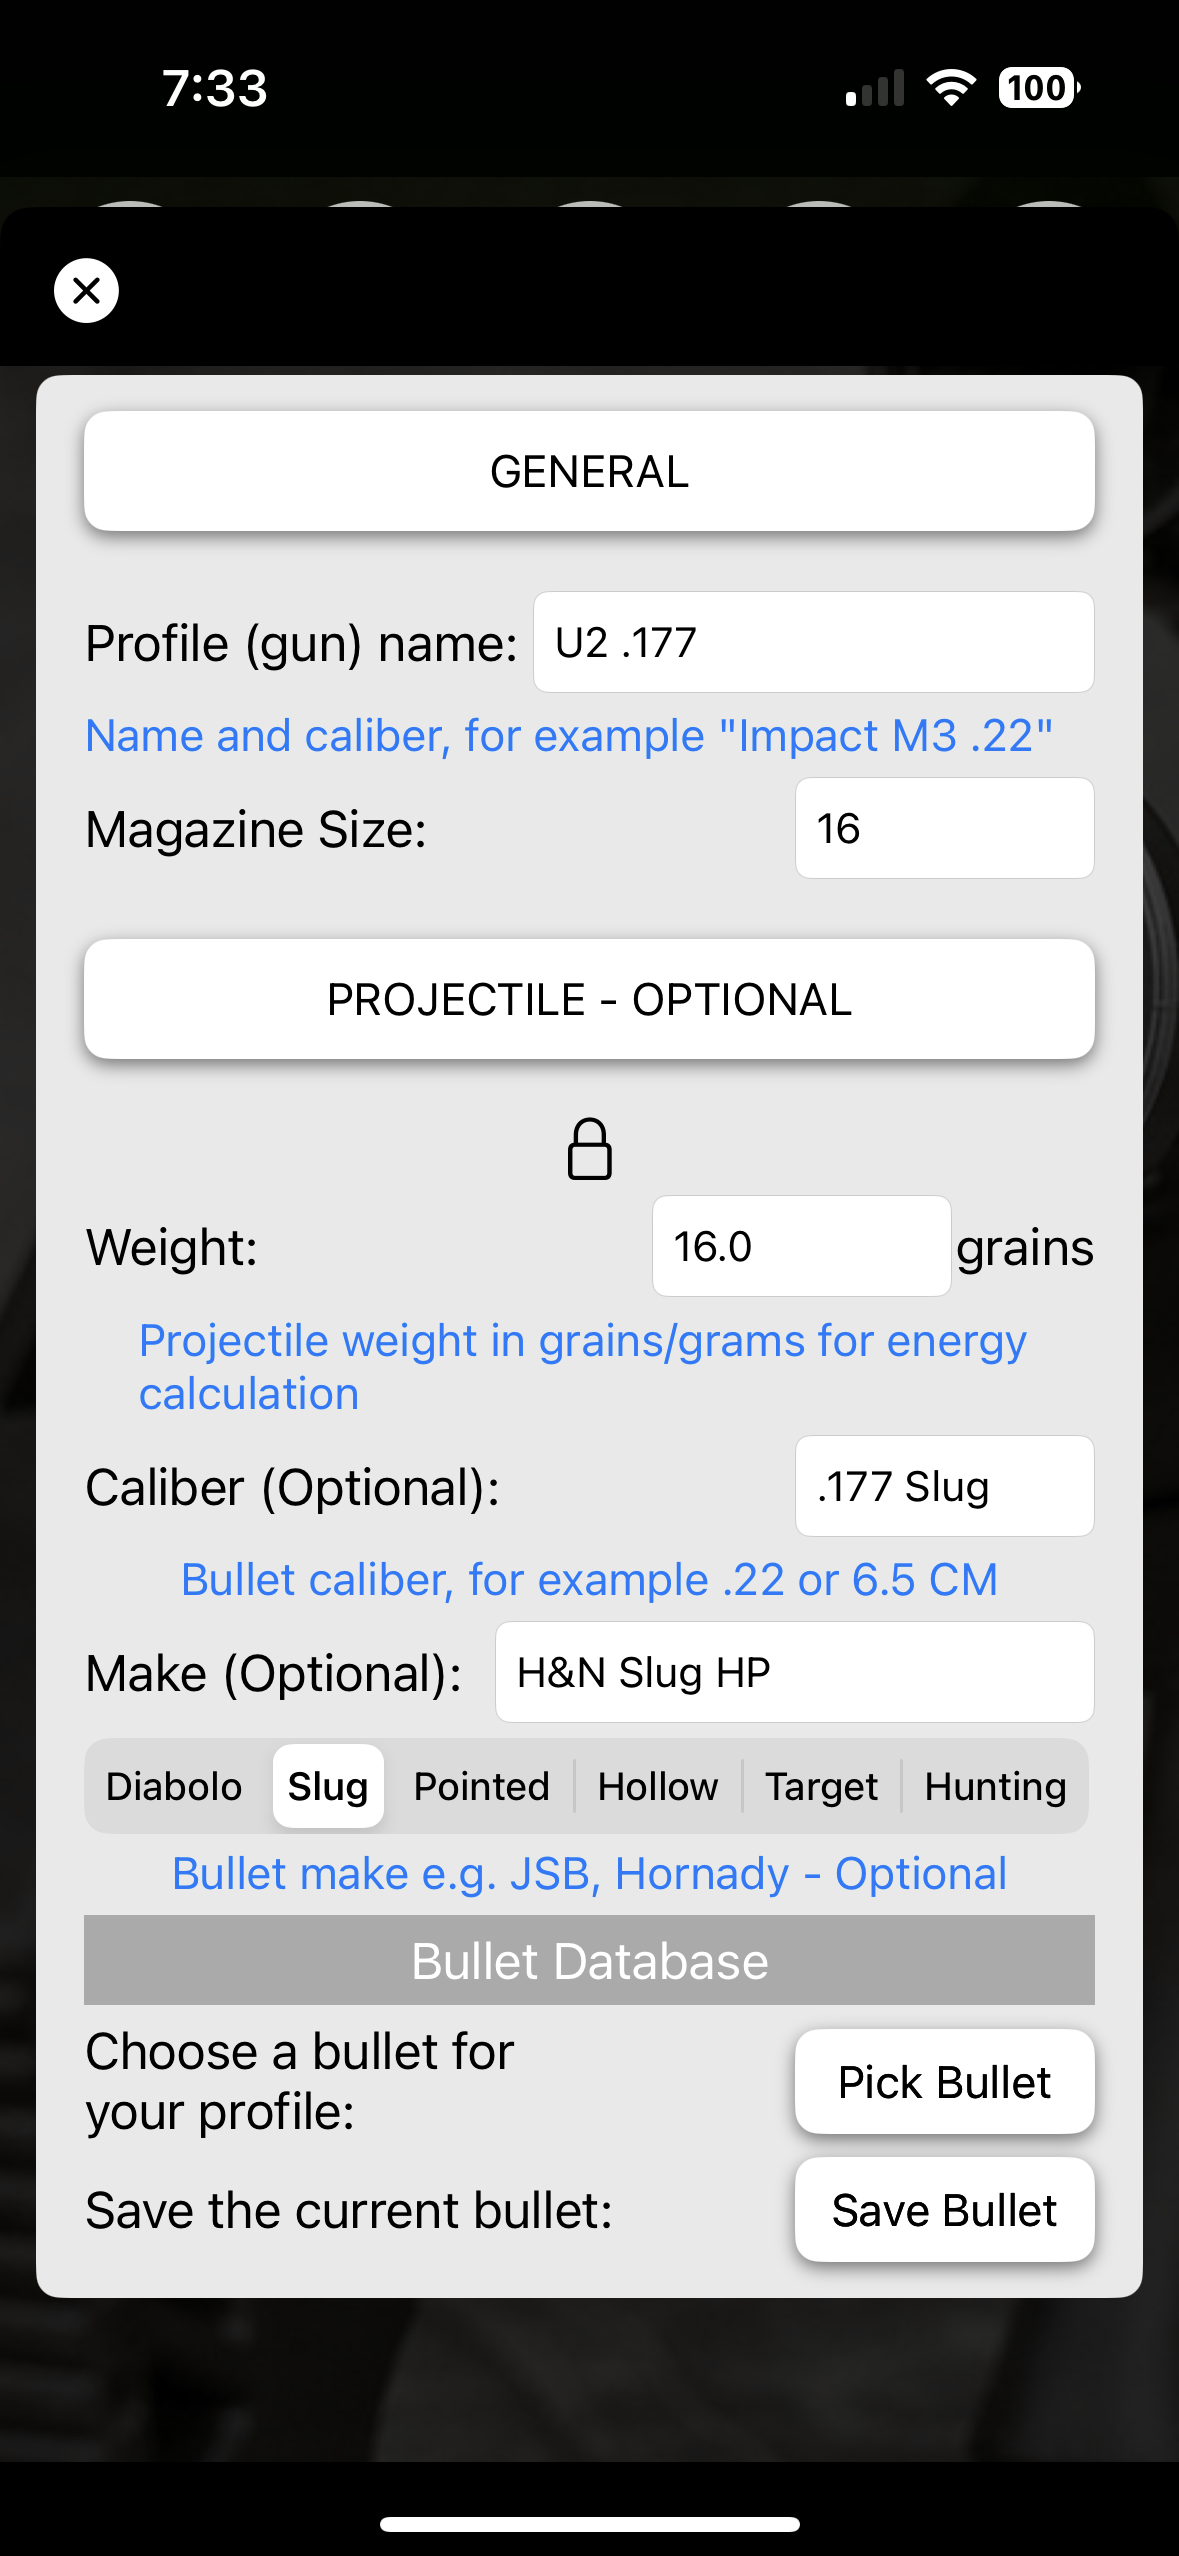Choose the Hunting bullet type segment

pos(995,1786)
